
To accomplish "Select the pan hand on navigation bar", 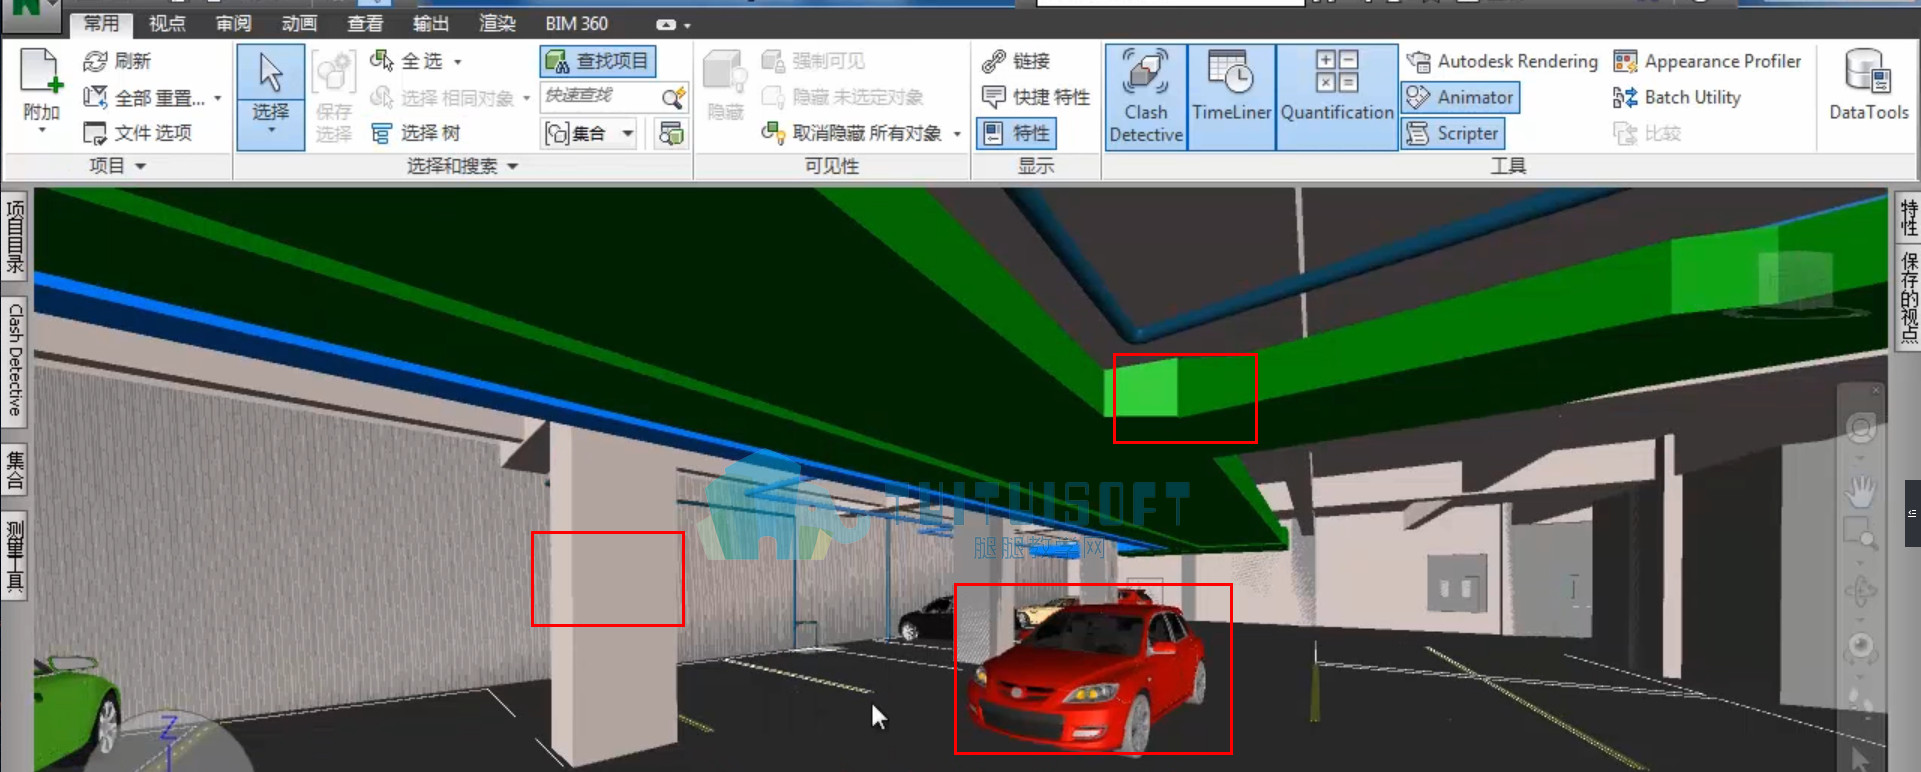I will [1860, 492].
